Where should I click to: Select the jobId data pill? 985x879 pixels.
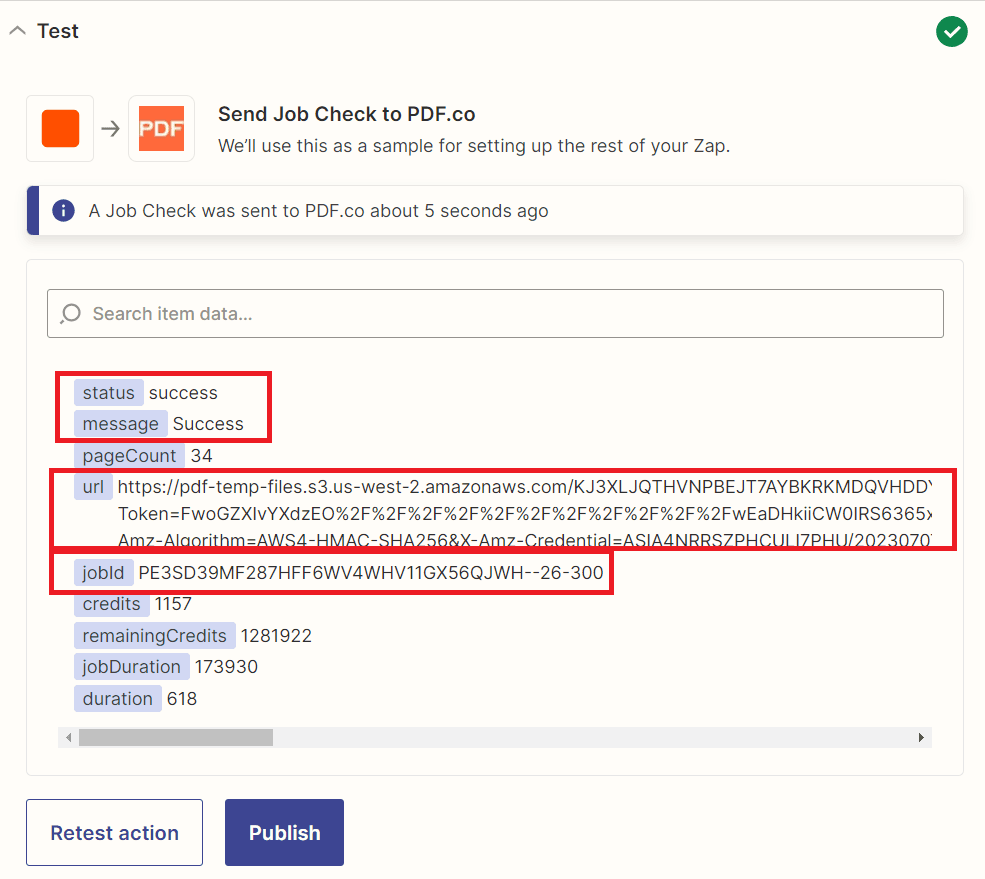[x=103, y=572]
